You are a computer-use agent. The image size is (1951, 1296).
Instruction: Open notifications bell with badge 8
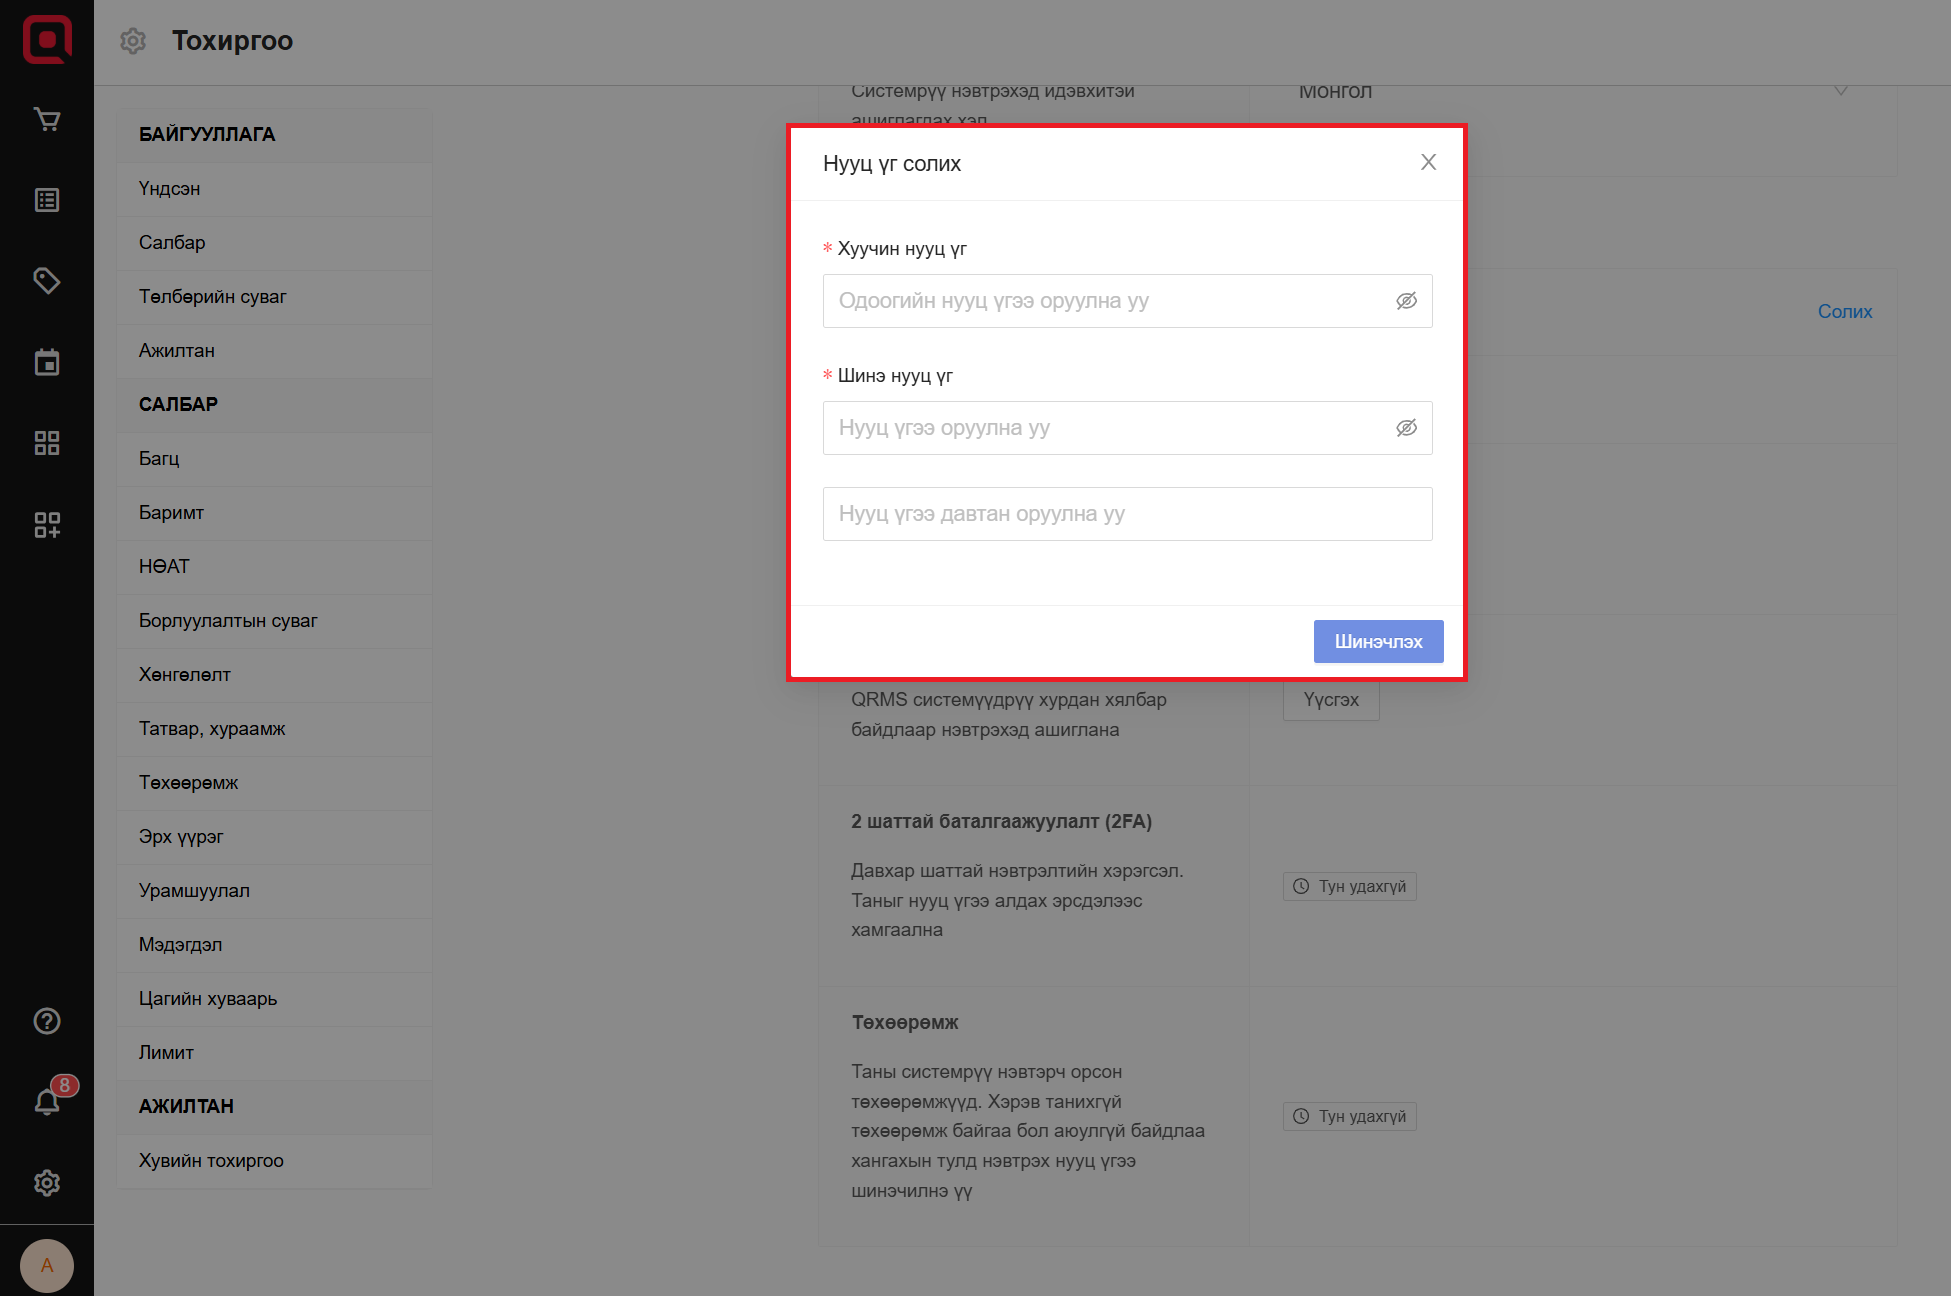click(x=47, y=1101)
